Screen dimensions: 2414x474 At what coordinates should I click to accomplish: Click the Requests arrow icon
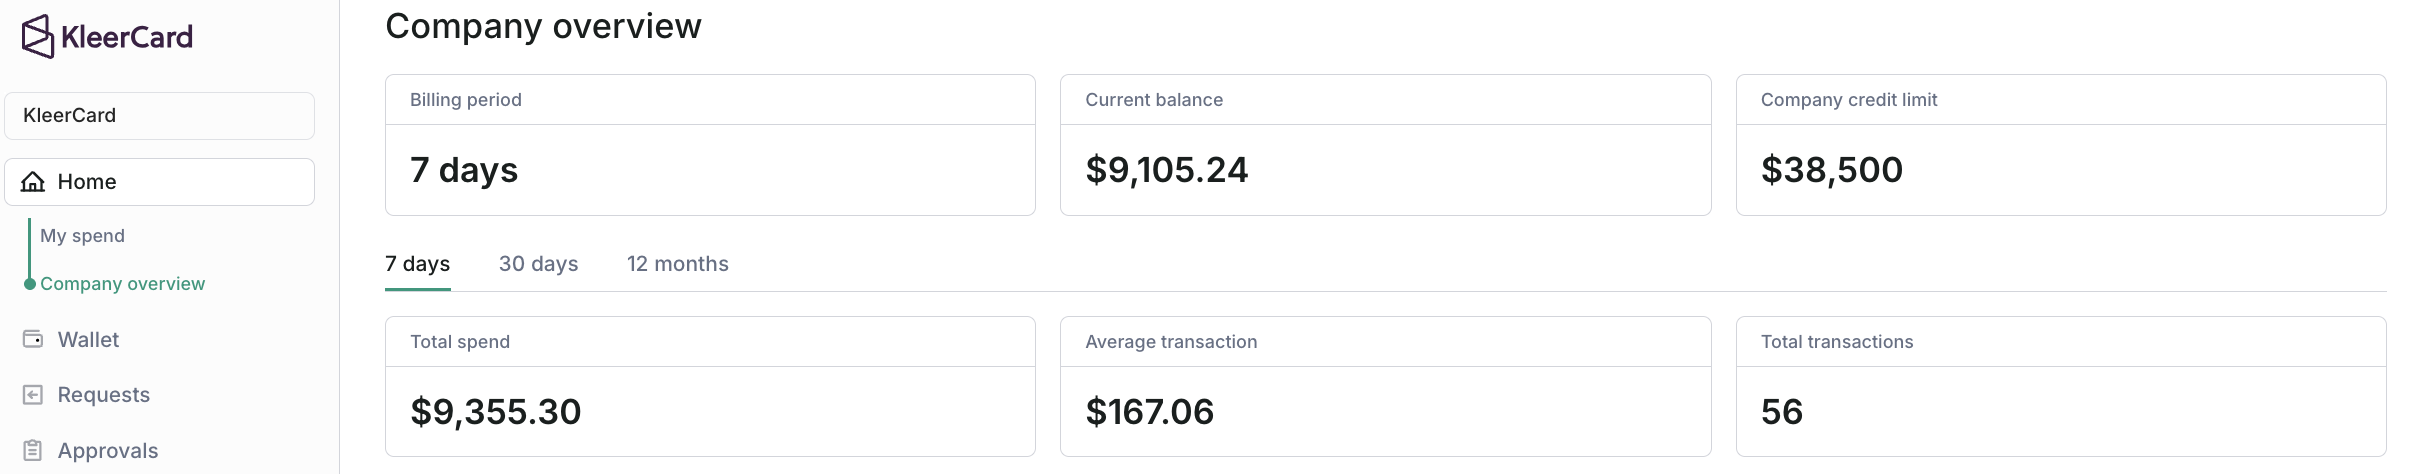33,395
